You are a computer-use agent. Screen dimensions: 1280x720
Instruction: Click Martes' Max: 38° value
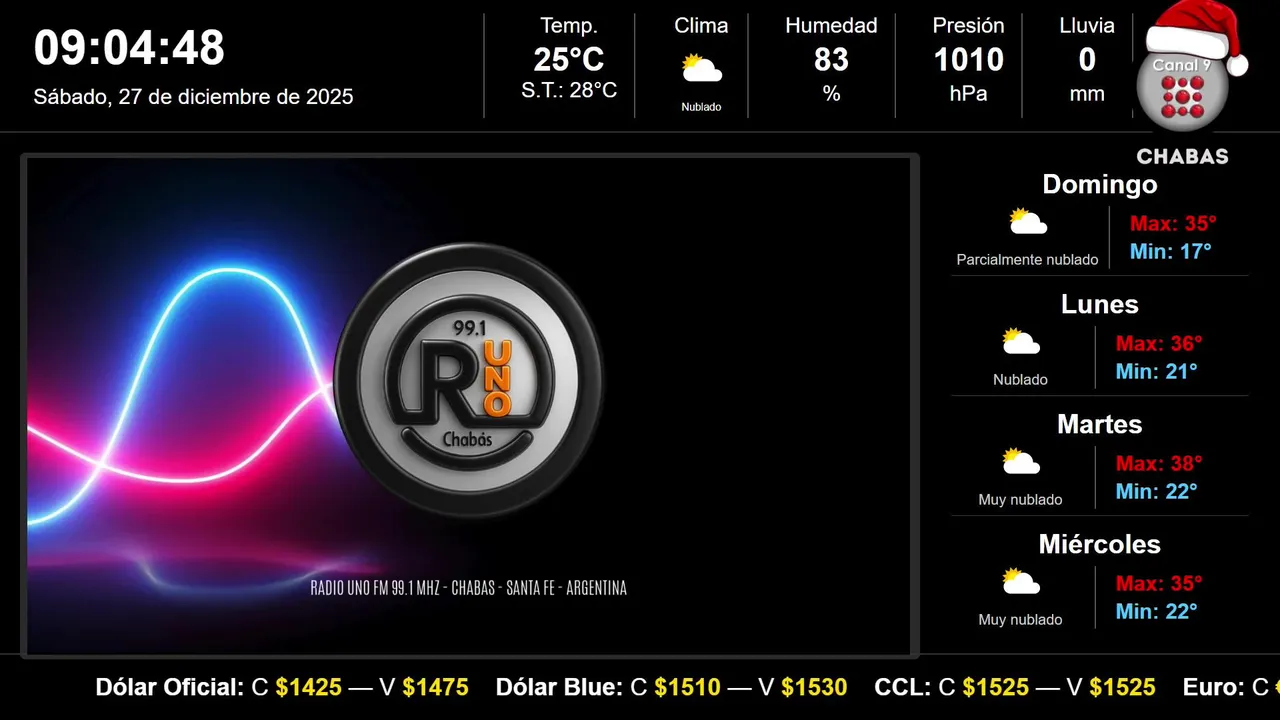pyautogui.click(x=1159, y=463)
